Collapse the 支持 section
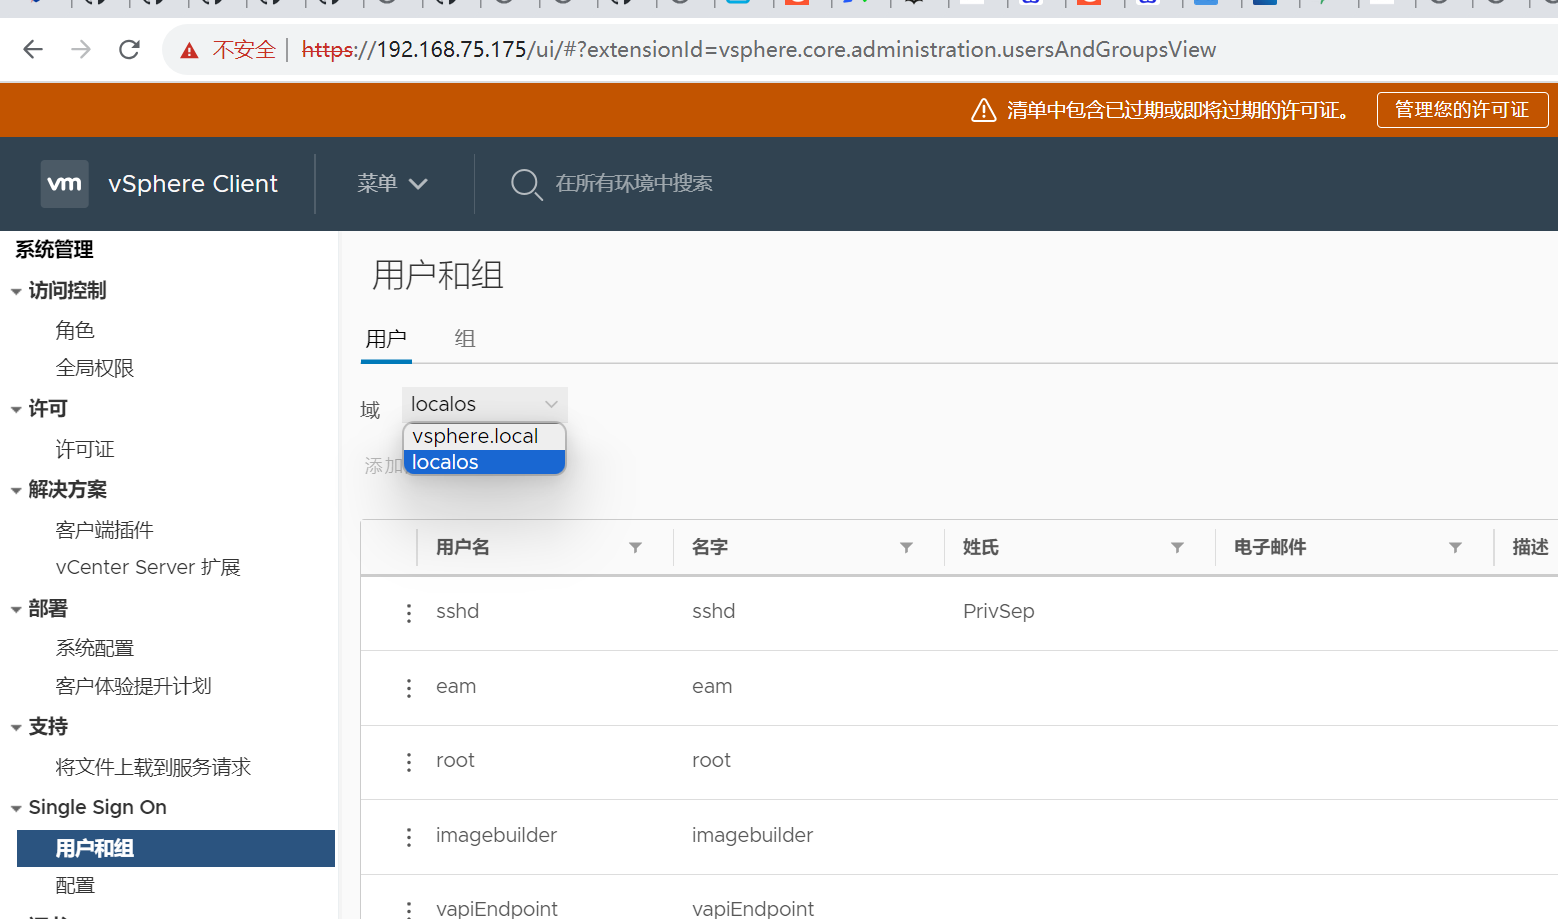Screen dimensions: 1558x919 click(x=16, y=728)
